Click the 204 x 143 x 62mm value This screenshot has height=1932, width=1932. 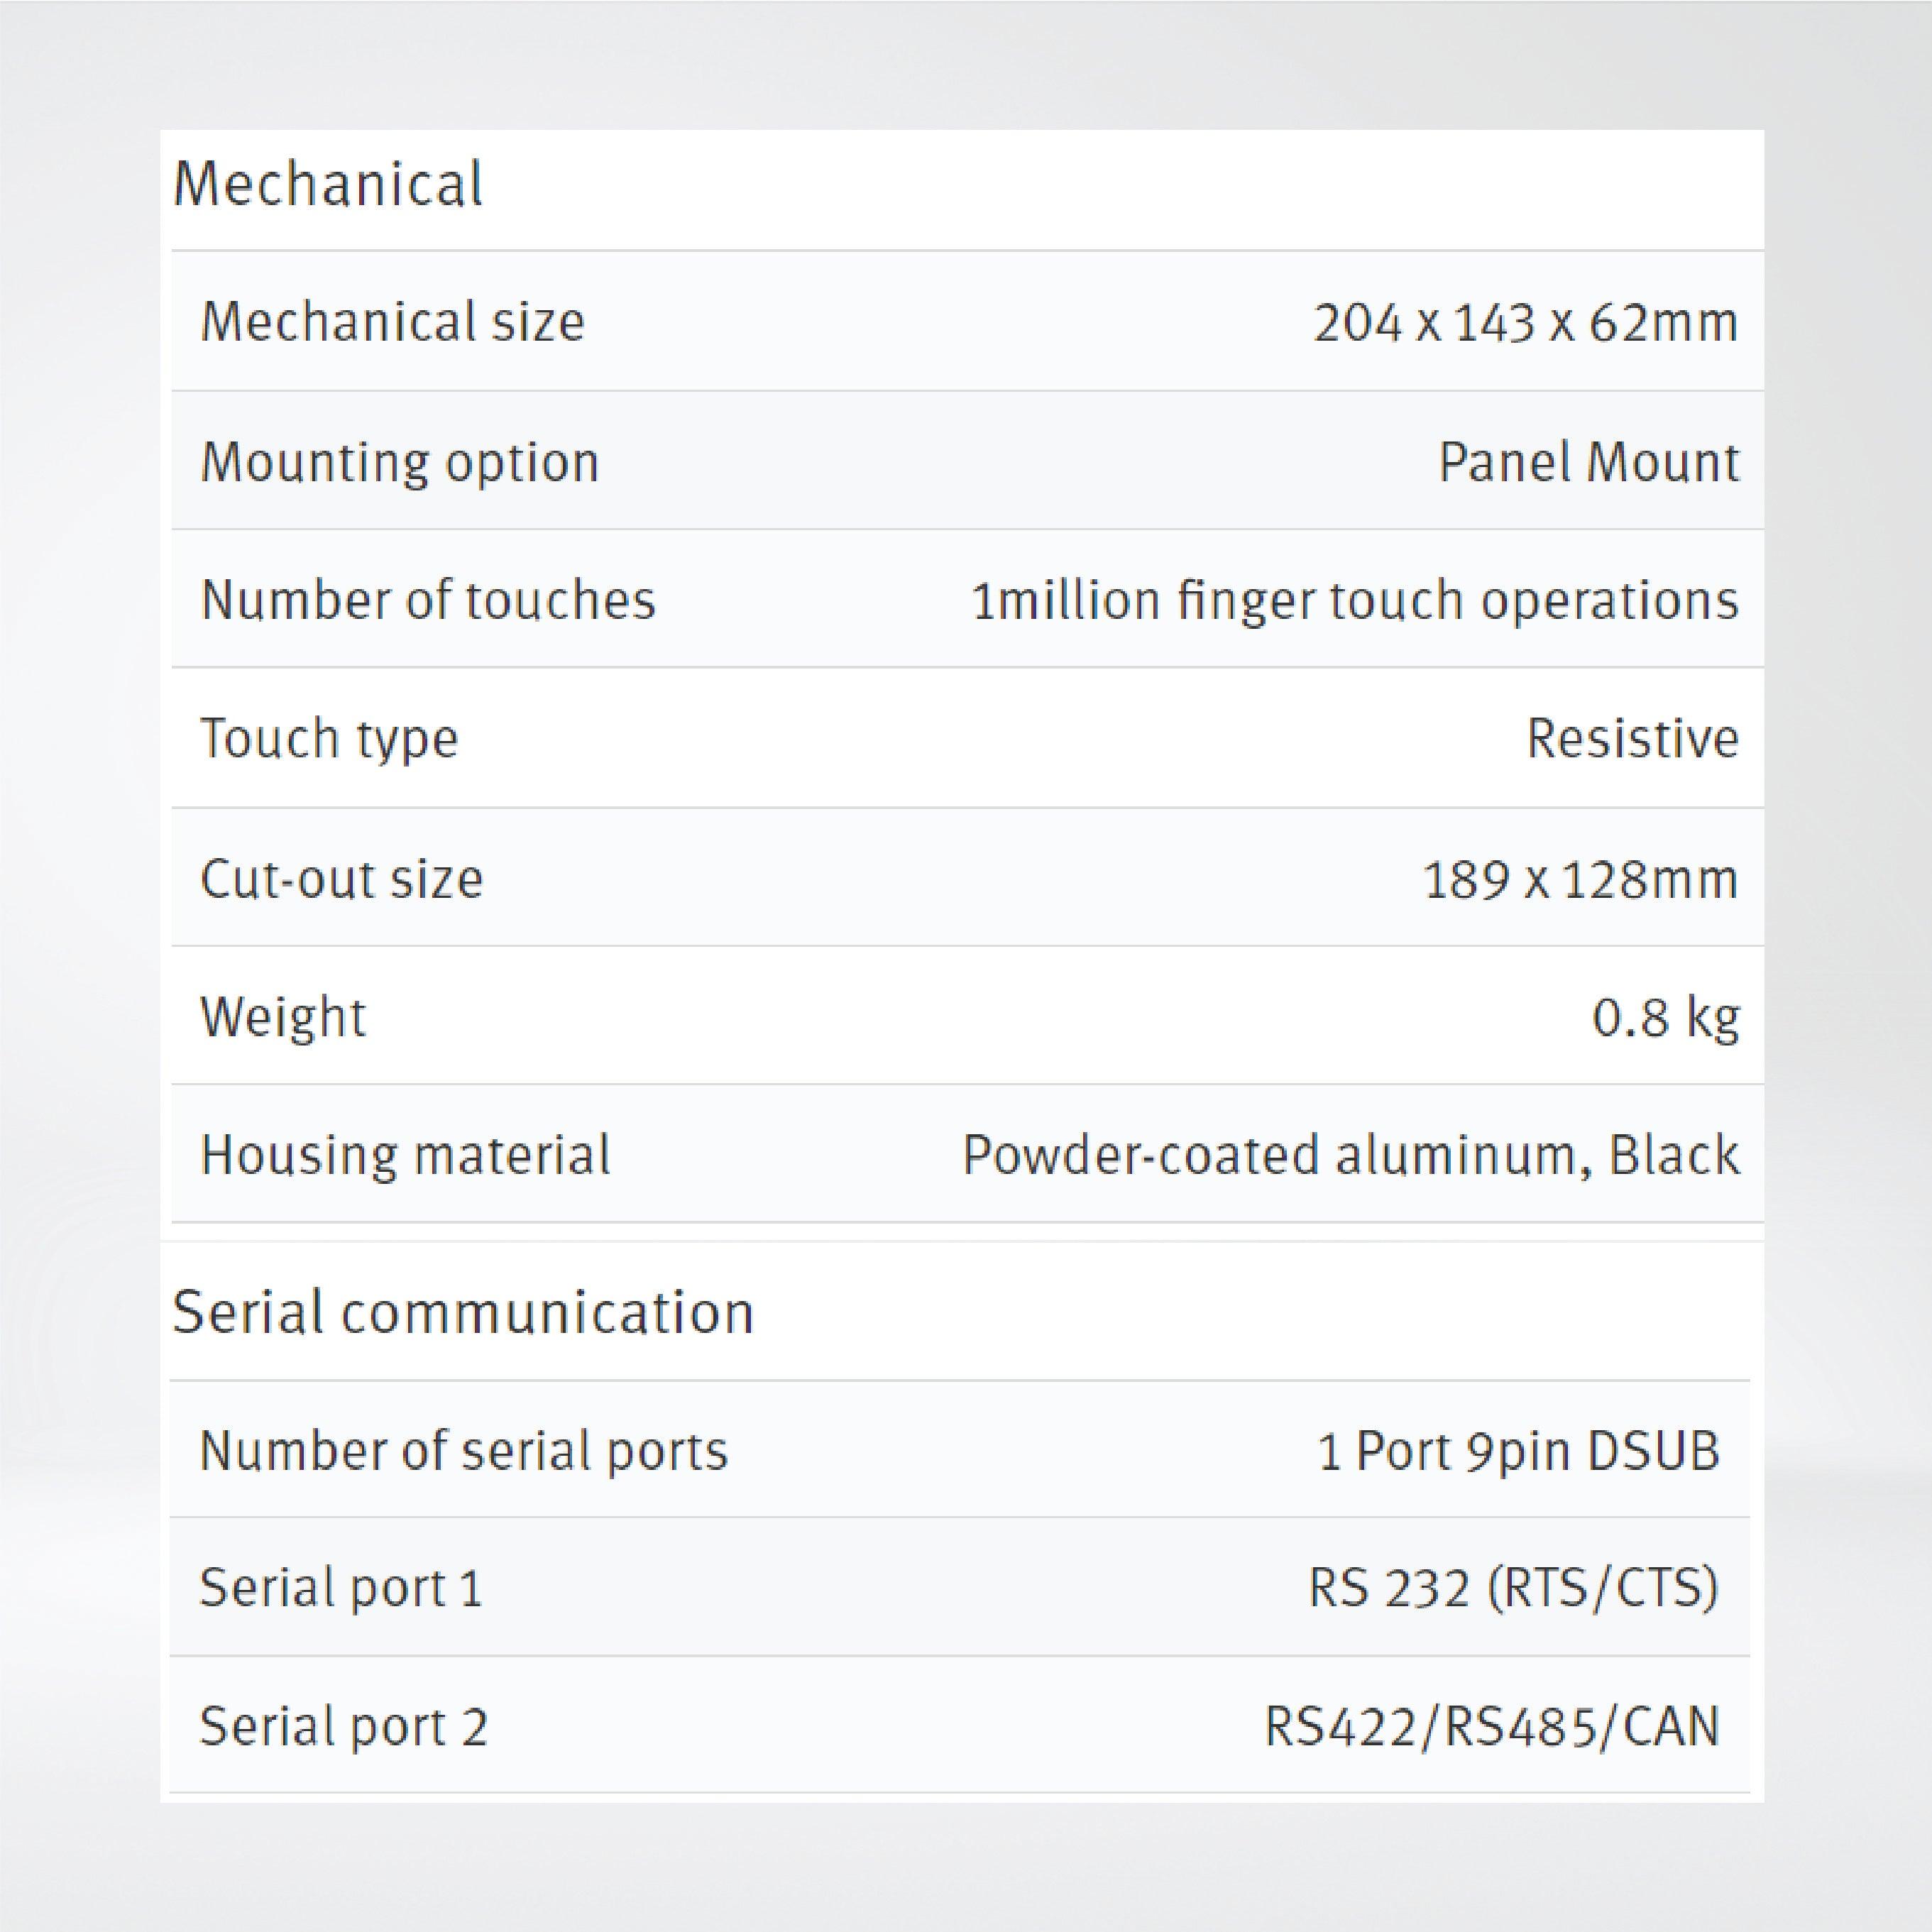(x=1525, y=323)
